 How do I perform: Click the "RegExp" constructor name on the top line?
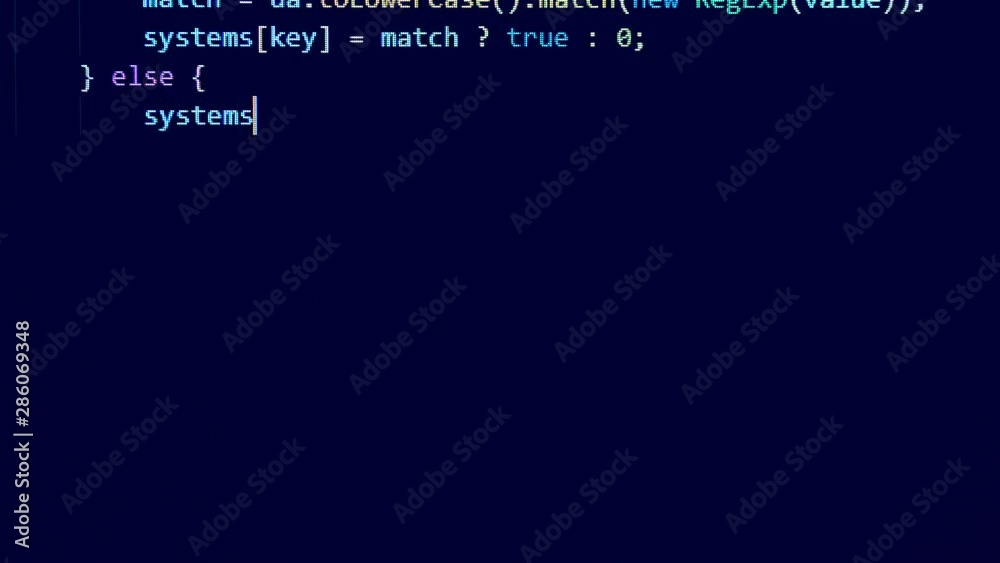tap(741, 5)
